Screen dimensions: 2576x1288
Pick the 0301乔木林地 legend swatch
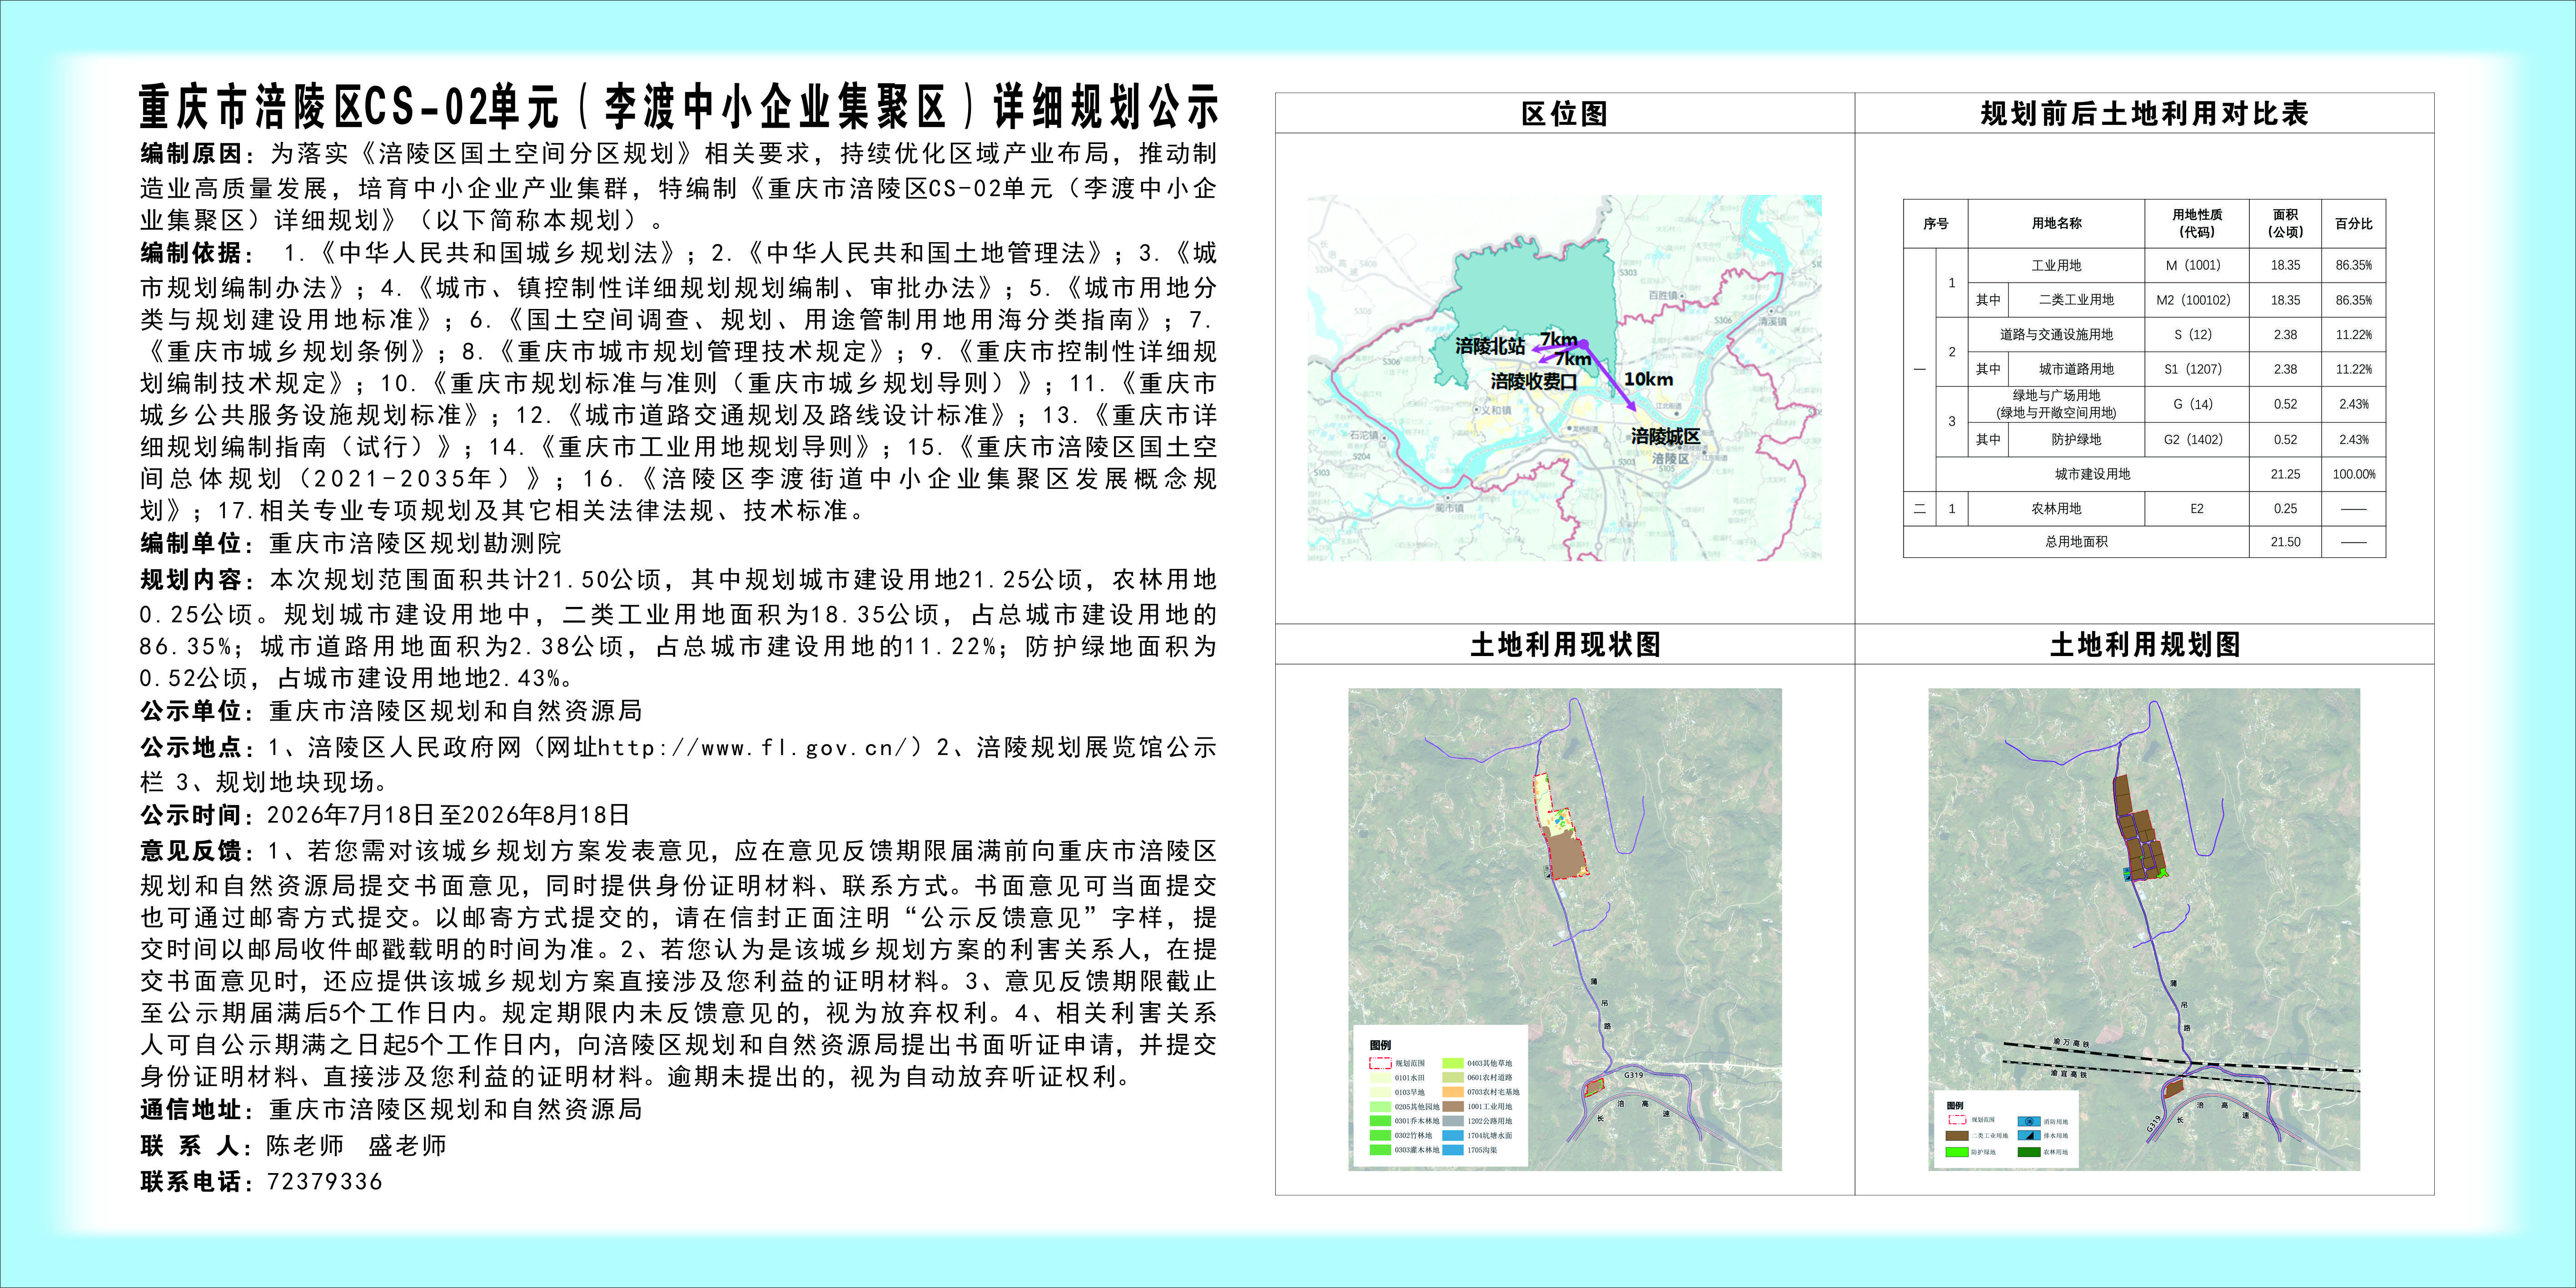[x=1380, y=1121]
